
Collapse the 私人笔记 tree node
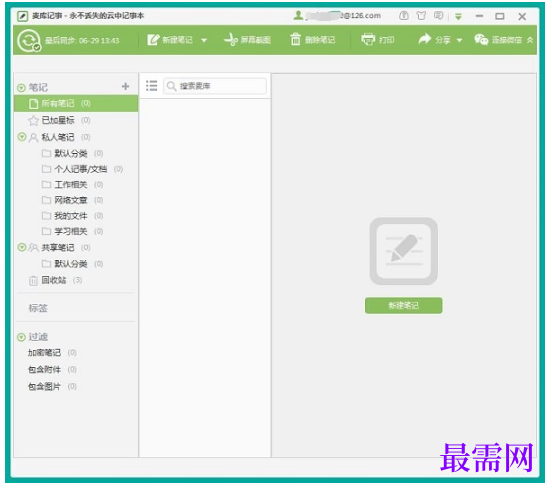22,137
